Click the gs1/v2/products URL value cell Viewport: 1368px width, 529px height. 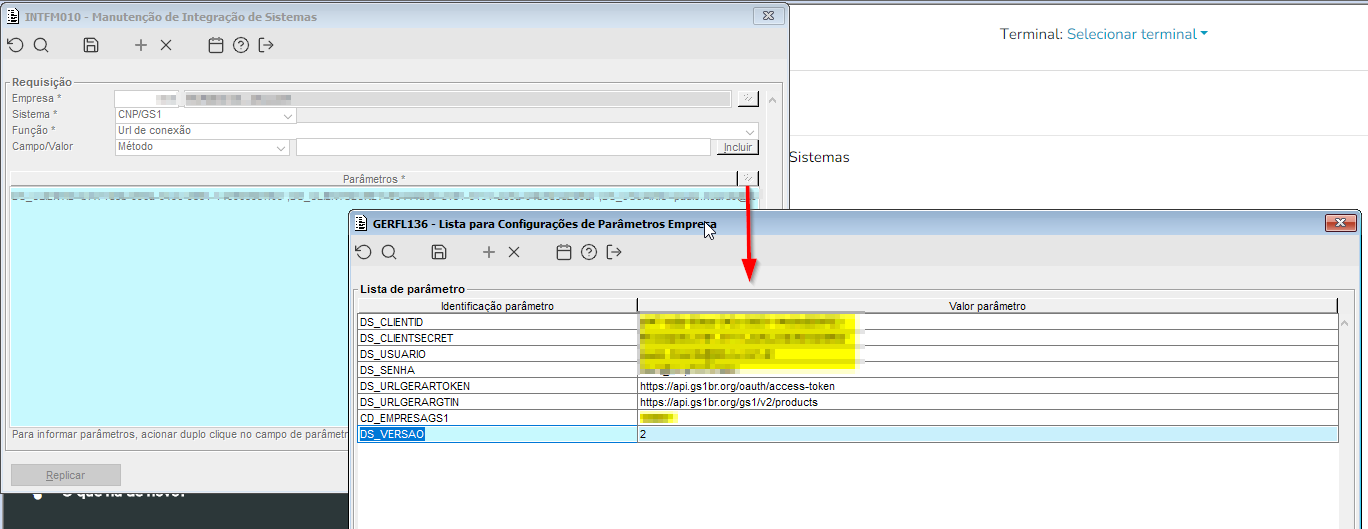click(x=987, y=402)
